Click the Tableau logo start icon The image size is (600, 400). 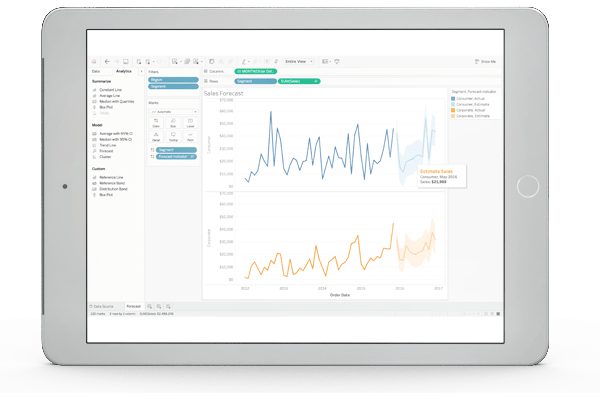coord(94,62)
